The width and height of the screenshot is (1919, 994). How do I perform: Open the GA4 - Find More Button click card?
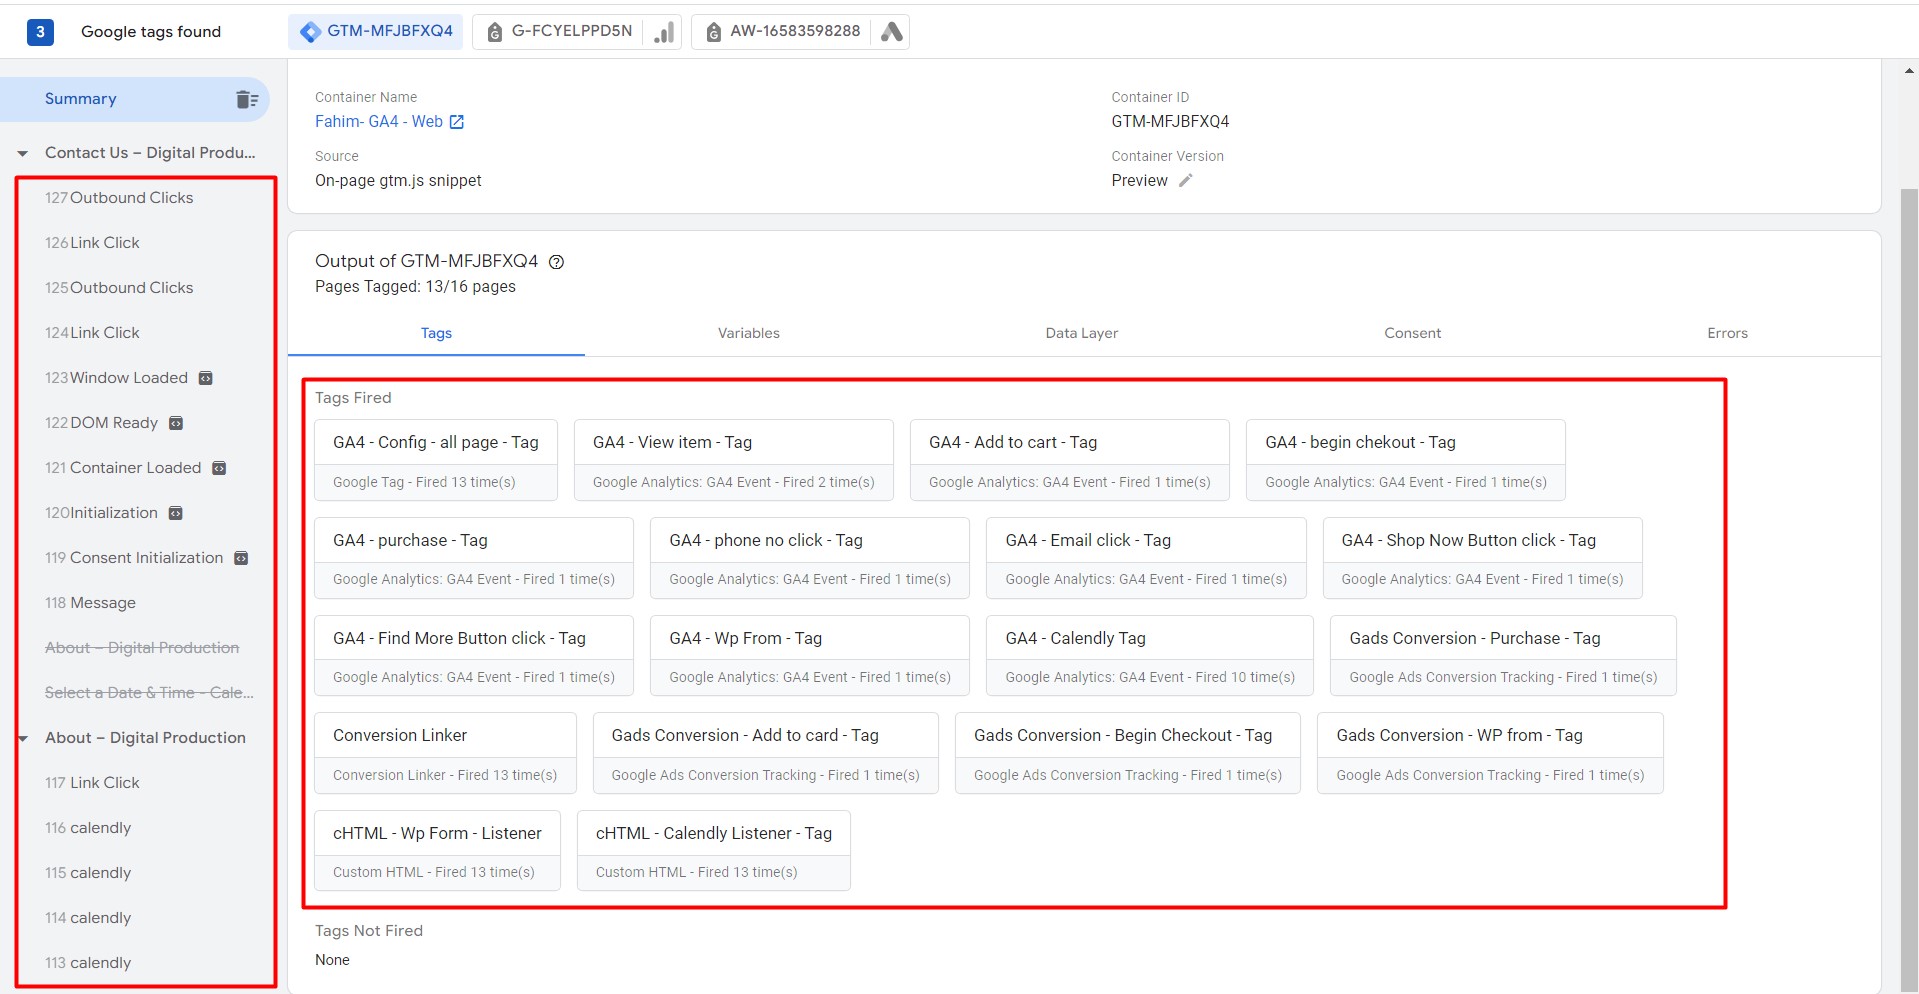pyautogui.click(x=474, y=656)
